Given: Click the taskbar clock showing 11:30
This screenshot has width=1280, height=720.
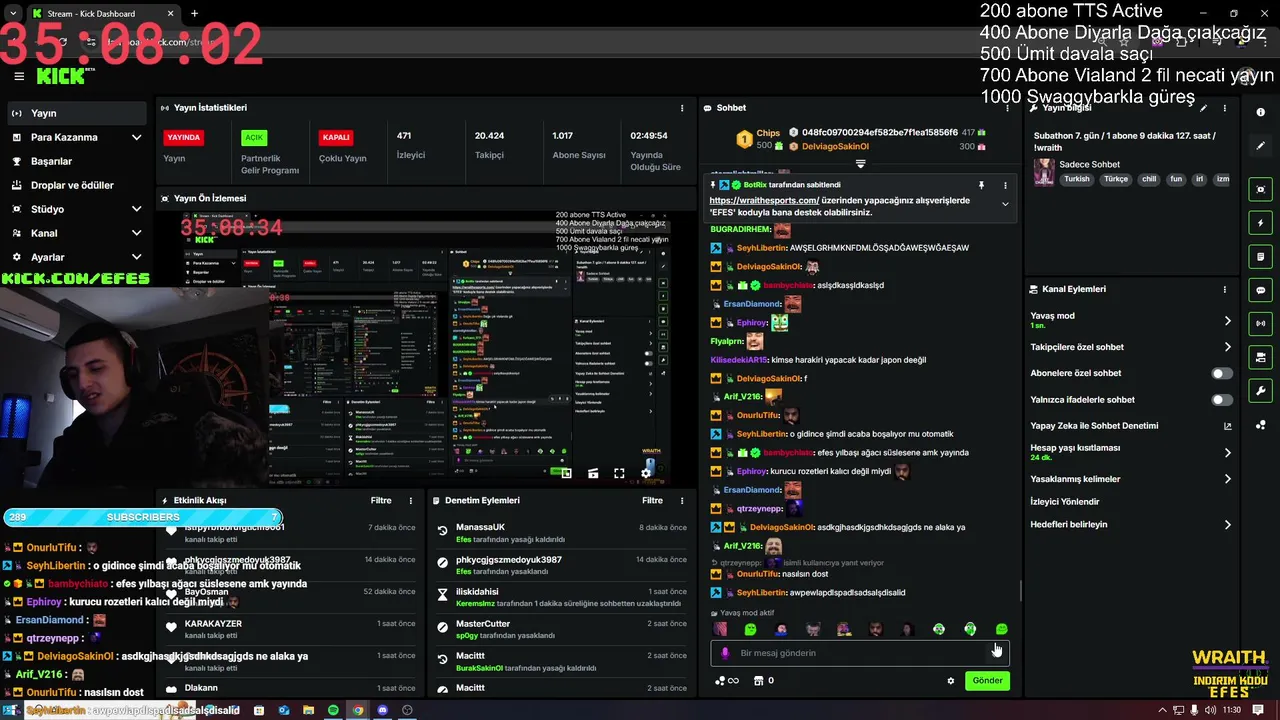Looking at the screenshot, I should tap(1232, 710).
